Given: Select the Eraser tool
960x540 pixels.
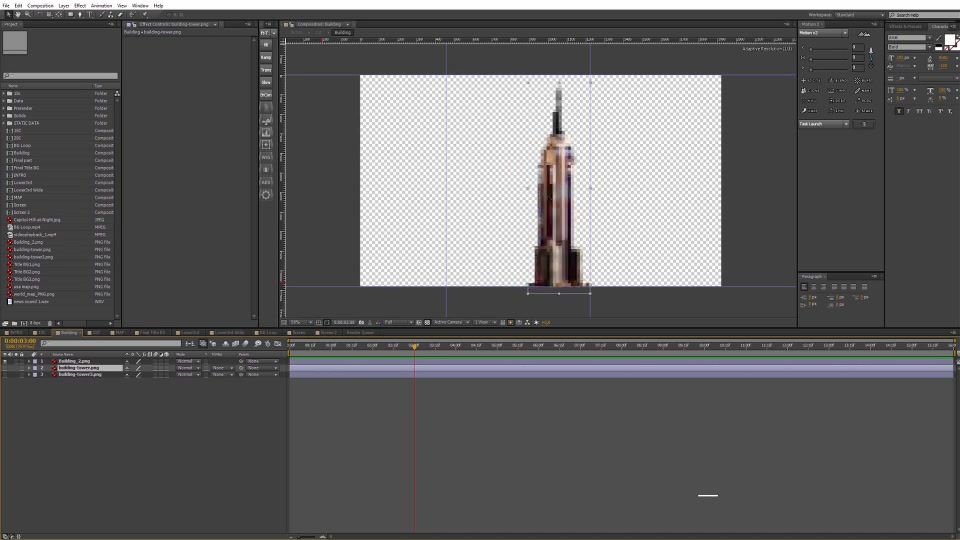Looking at the screenshot, I should point(120,15).
